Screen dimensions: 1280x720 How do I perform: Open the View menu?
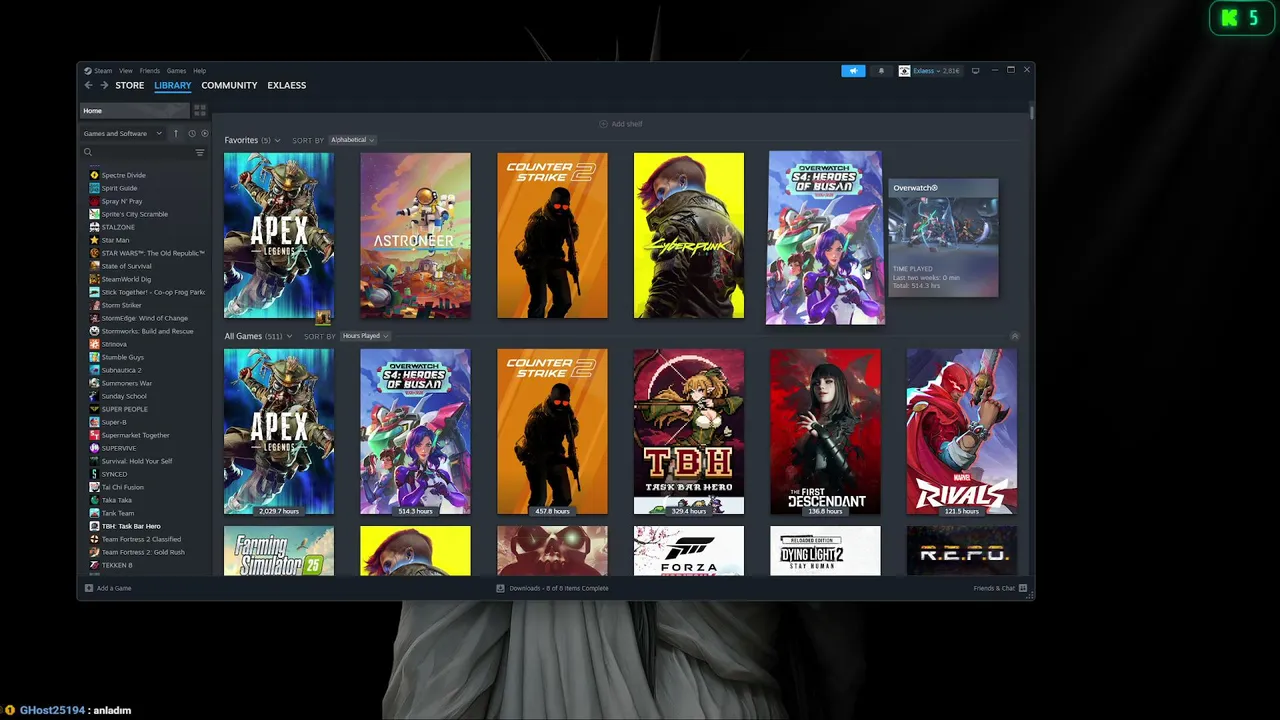tap(126, 71)
